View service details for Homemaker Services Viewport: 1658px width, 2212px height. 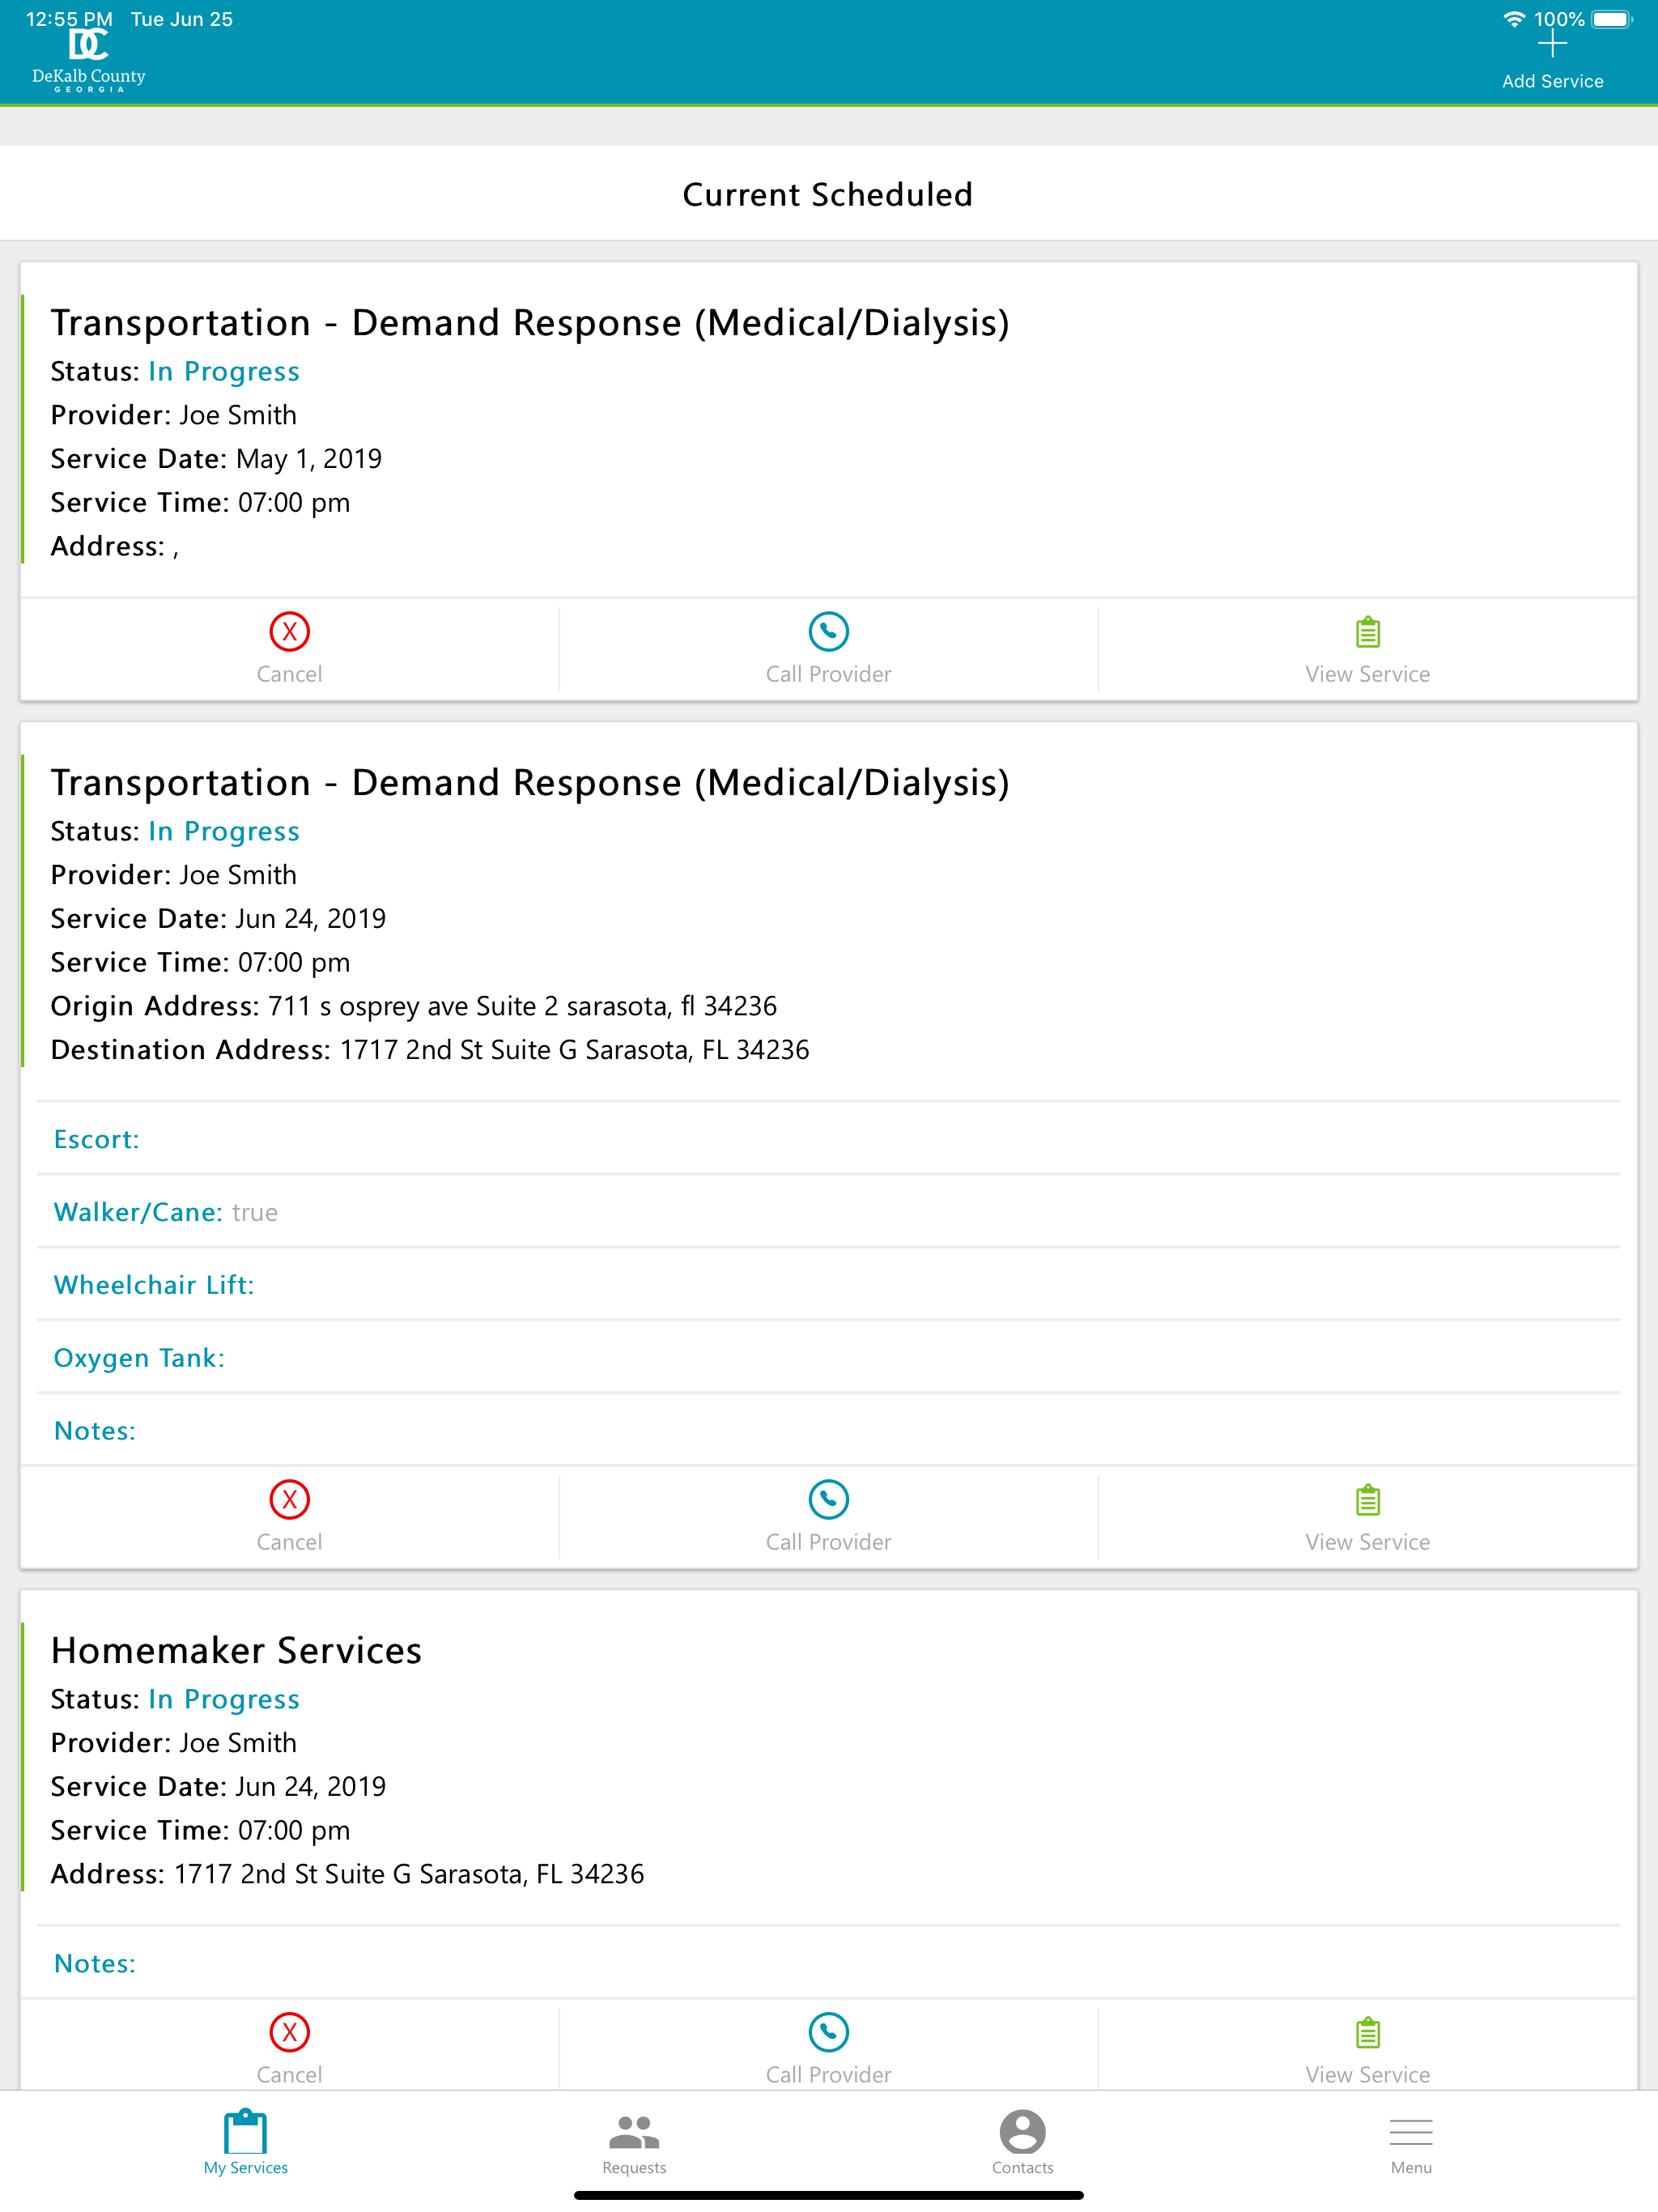click(1367, 2048)
